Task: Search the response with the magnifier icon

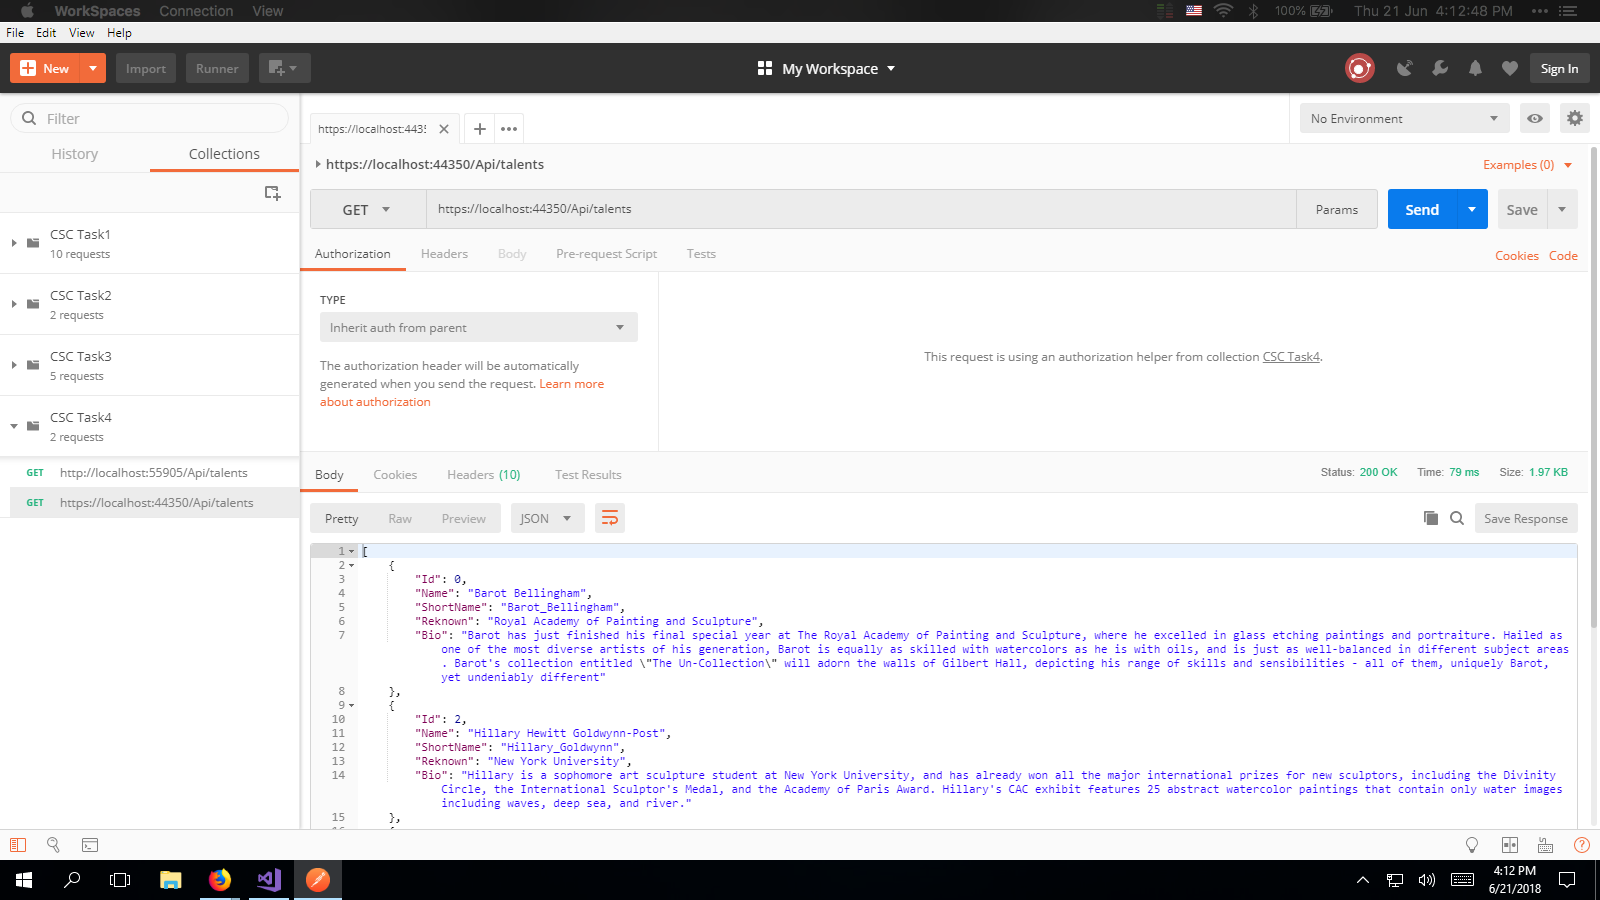Action: [1457, 518]
